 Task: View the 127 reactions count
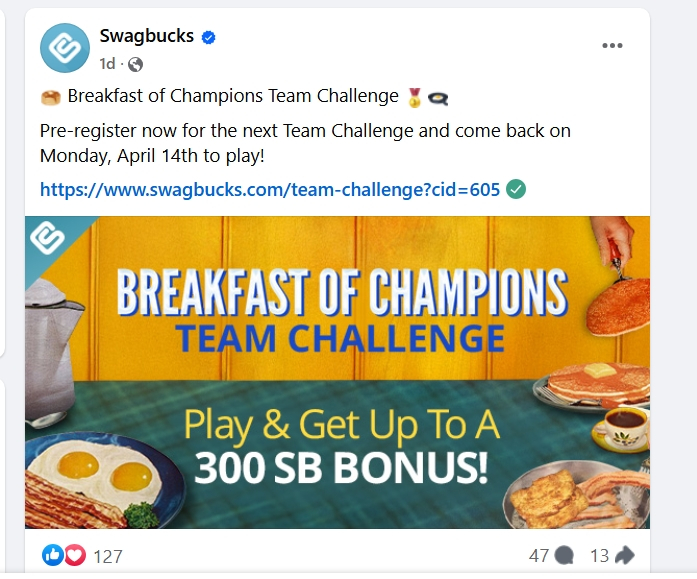(x=108, y=556)
